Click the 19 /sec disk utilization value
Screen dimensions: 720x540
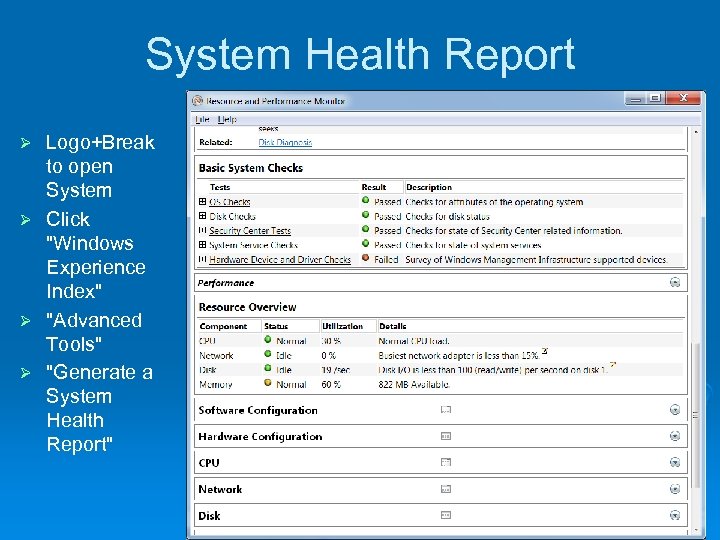click(x=336, y=370)
